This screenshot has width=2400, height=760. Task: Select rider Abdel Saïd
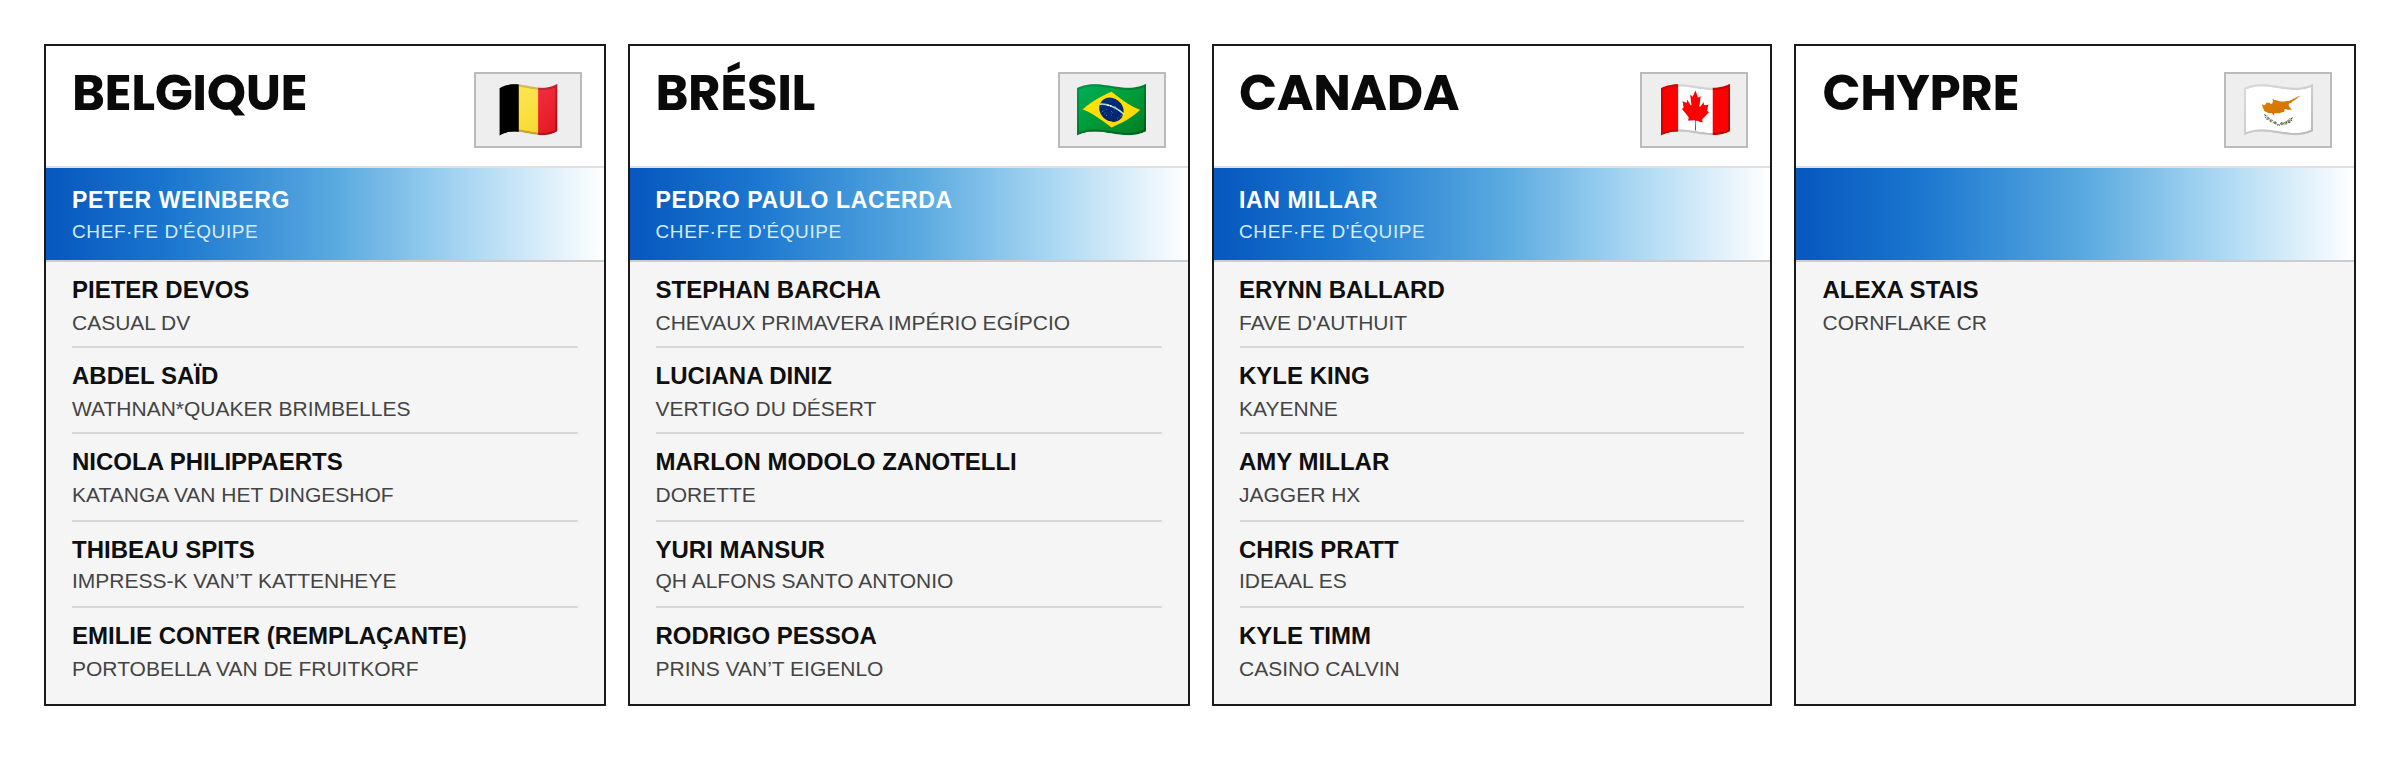(325, 391)
